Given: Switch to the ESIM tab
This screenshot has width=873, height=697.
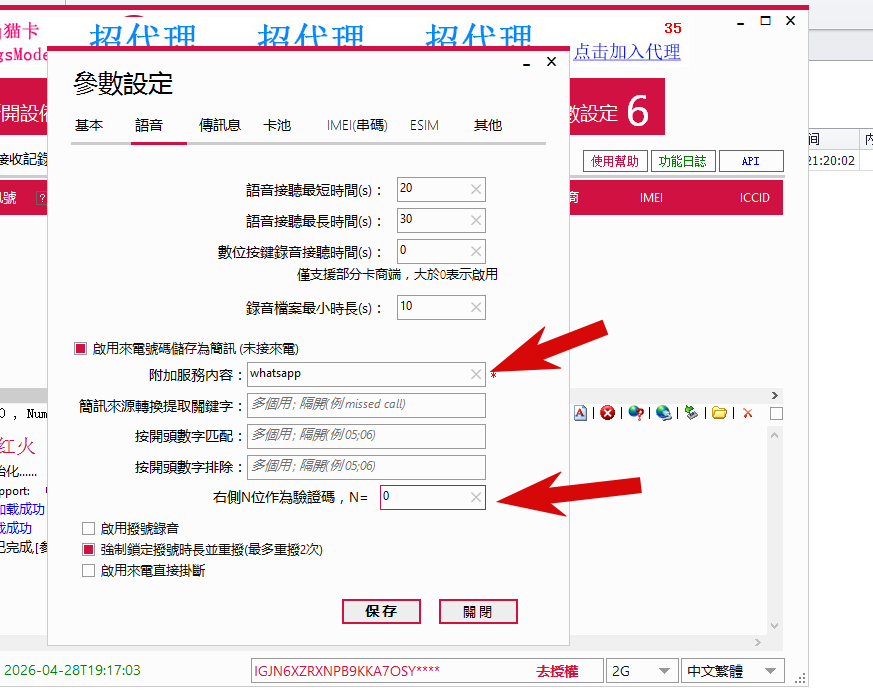Looking at the screenshot, I should click(424, 125).
